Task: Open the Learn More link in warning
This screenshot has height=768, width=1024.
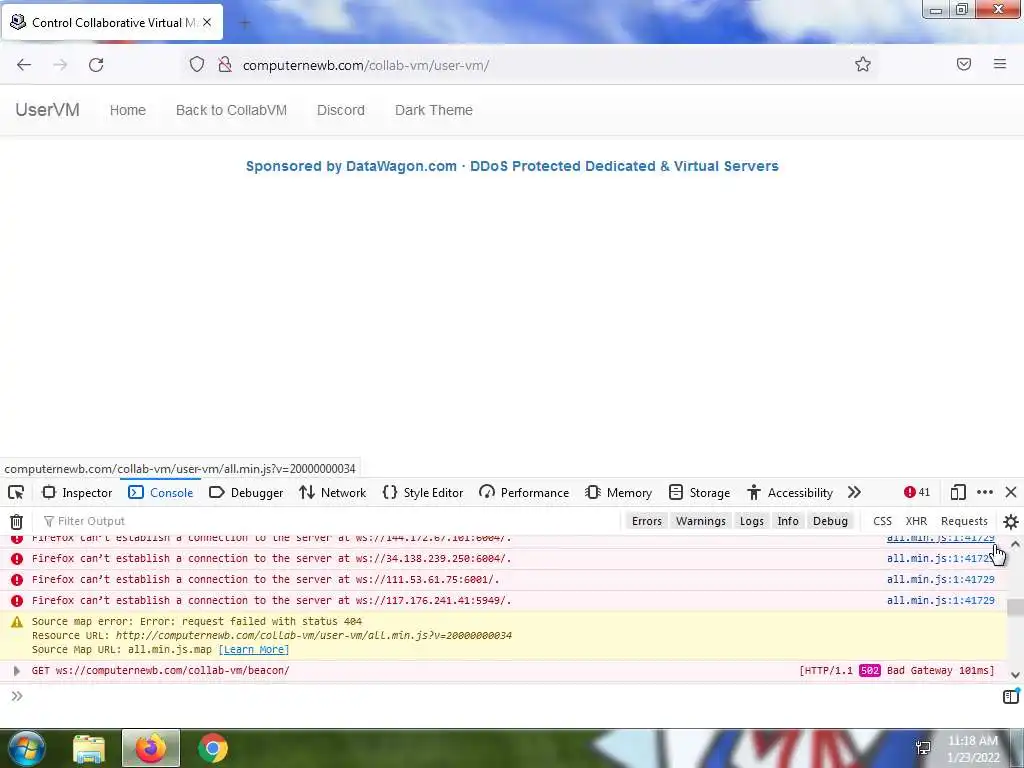Action: click(253, 650)
